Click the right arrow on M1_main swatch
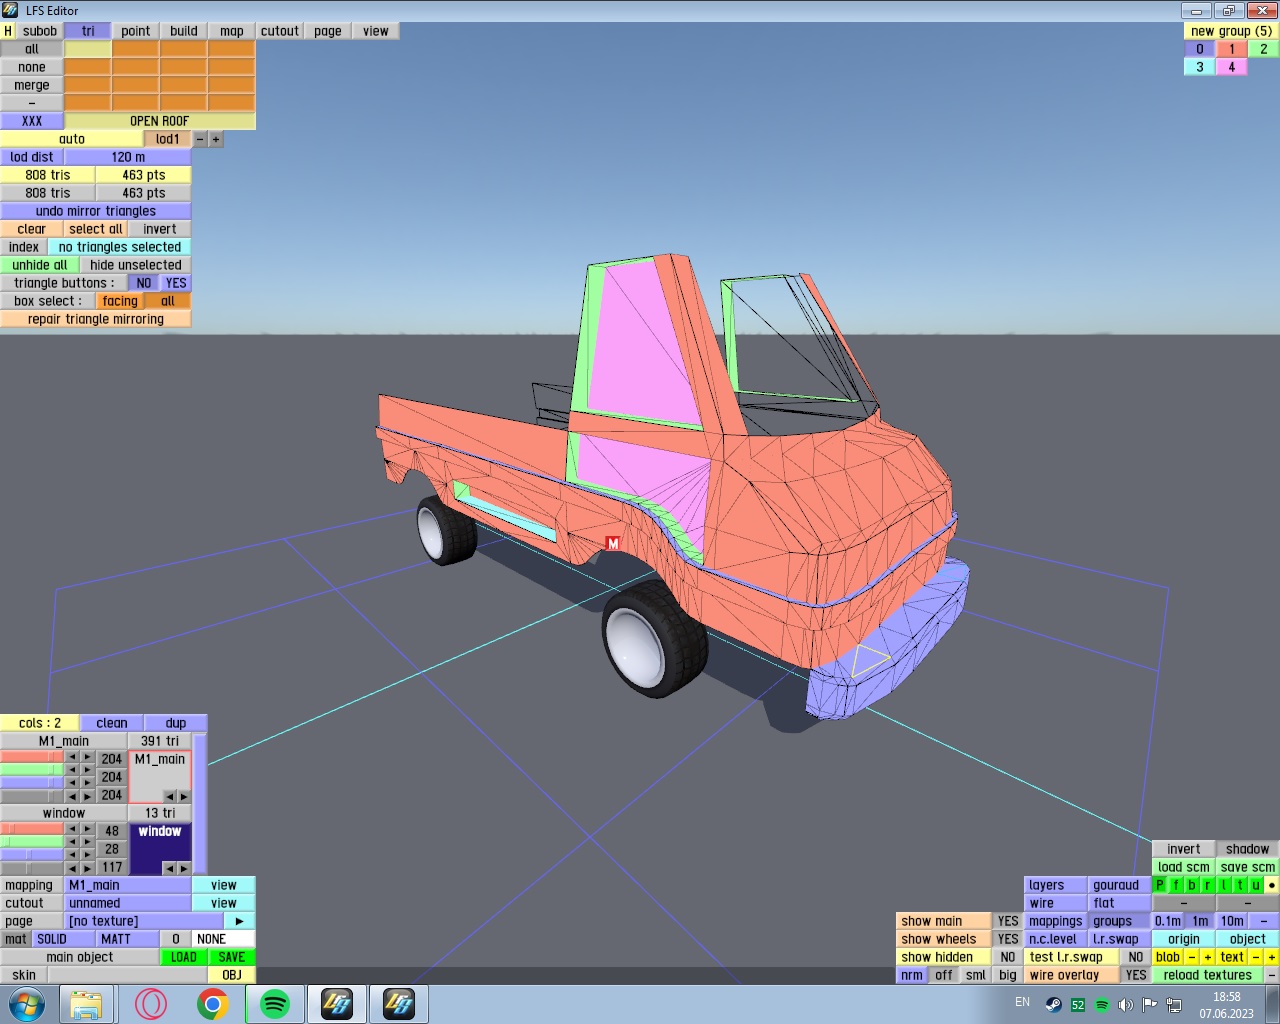Screen dimensions: 1280x1024 tap(183, 796)
